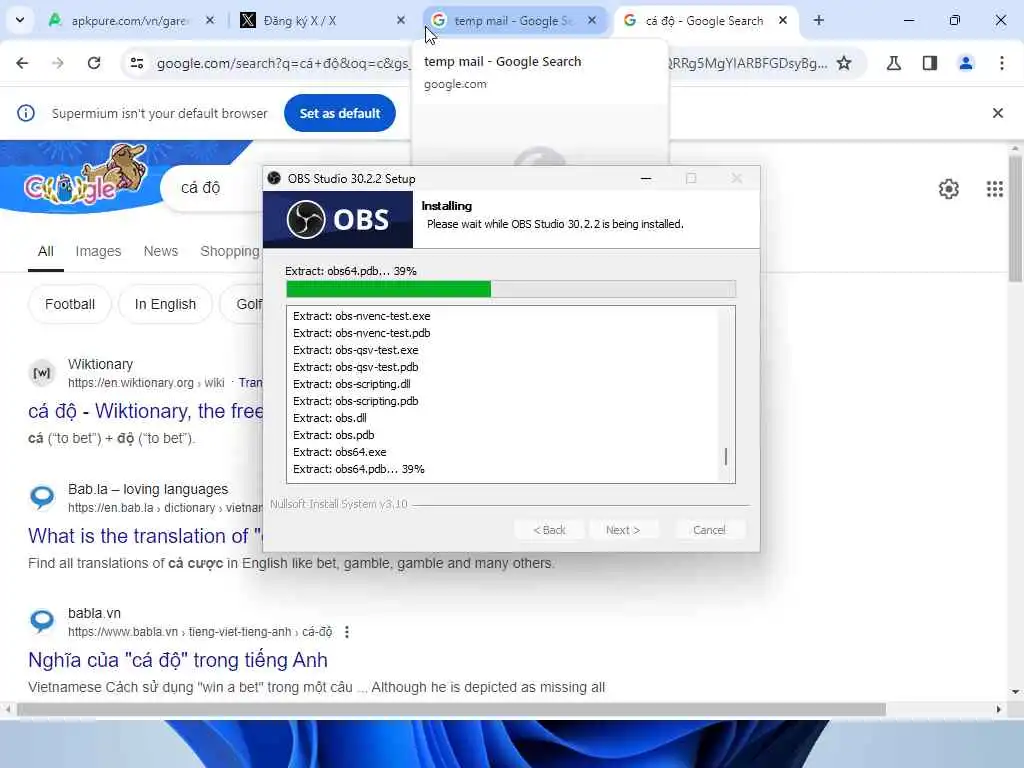Screen dimensions: 1024x768
Task: Go forward in browser history
Action: pyautogui.click(x=58, y=63)
